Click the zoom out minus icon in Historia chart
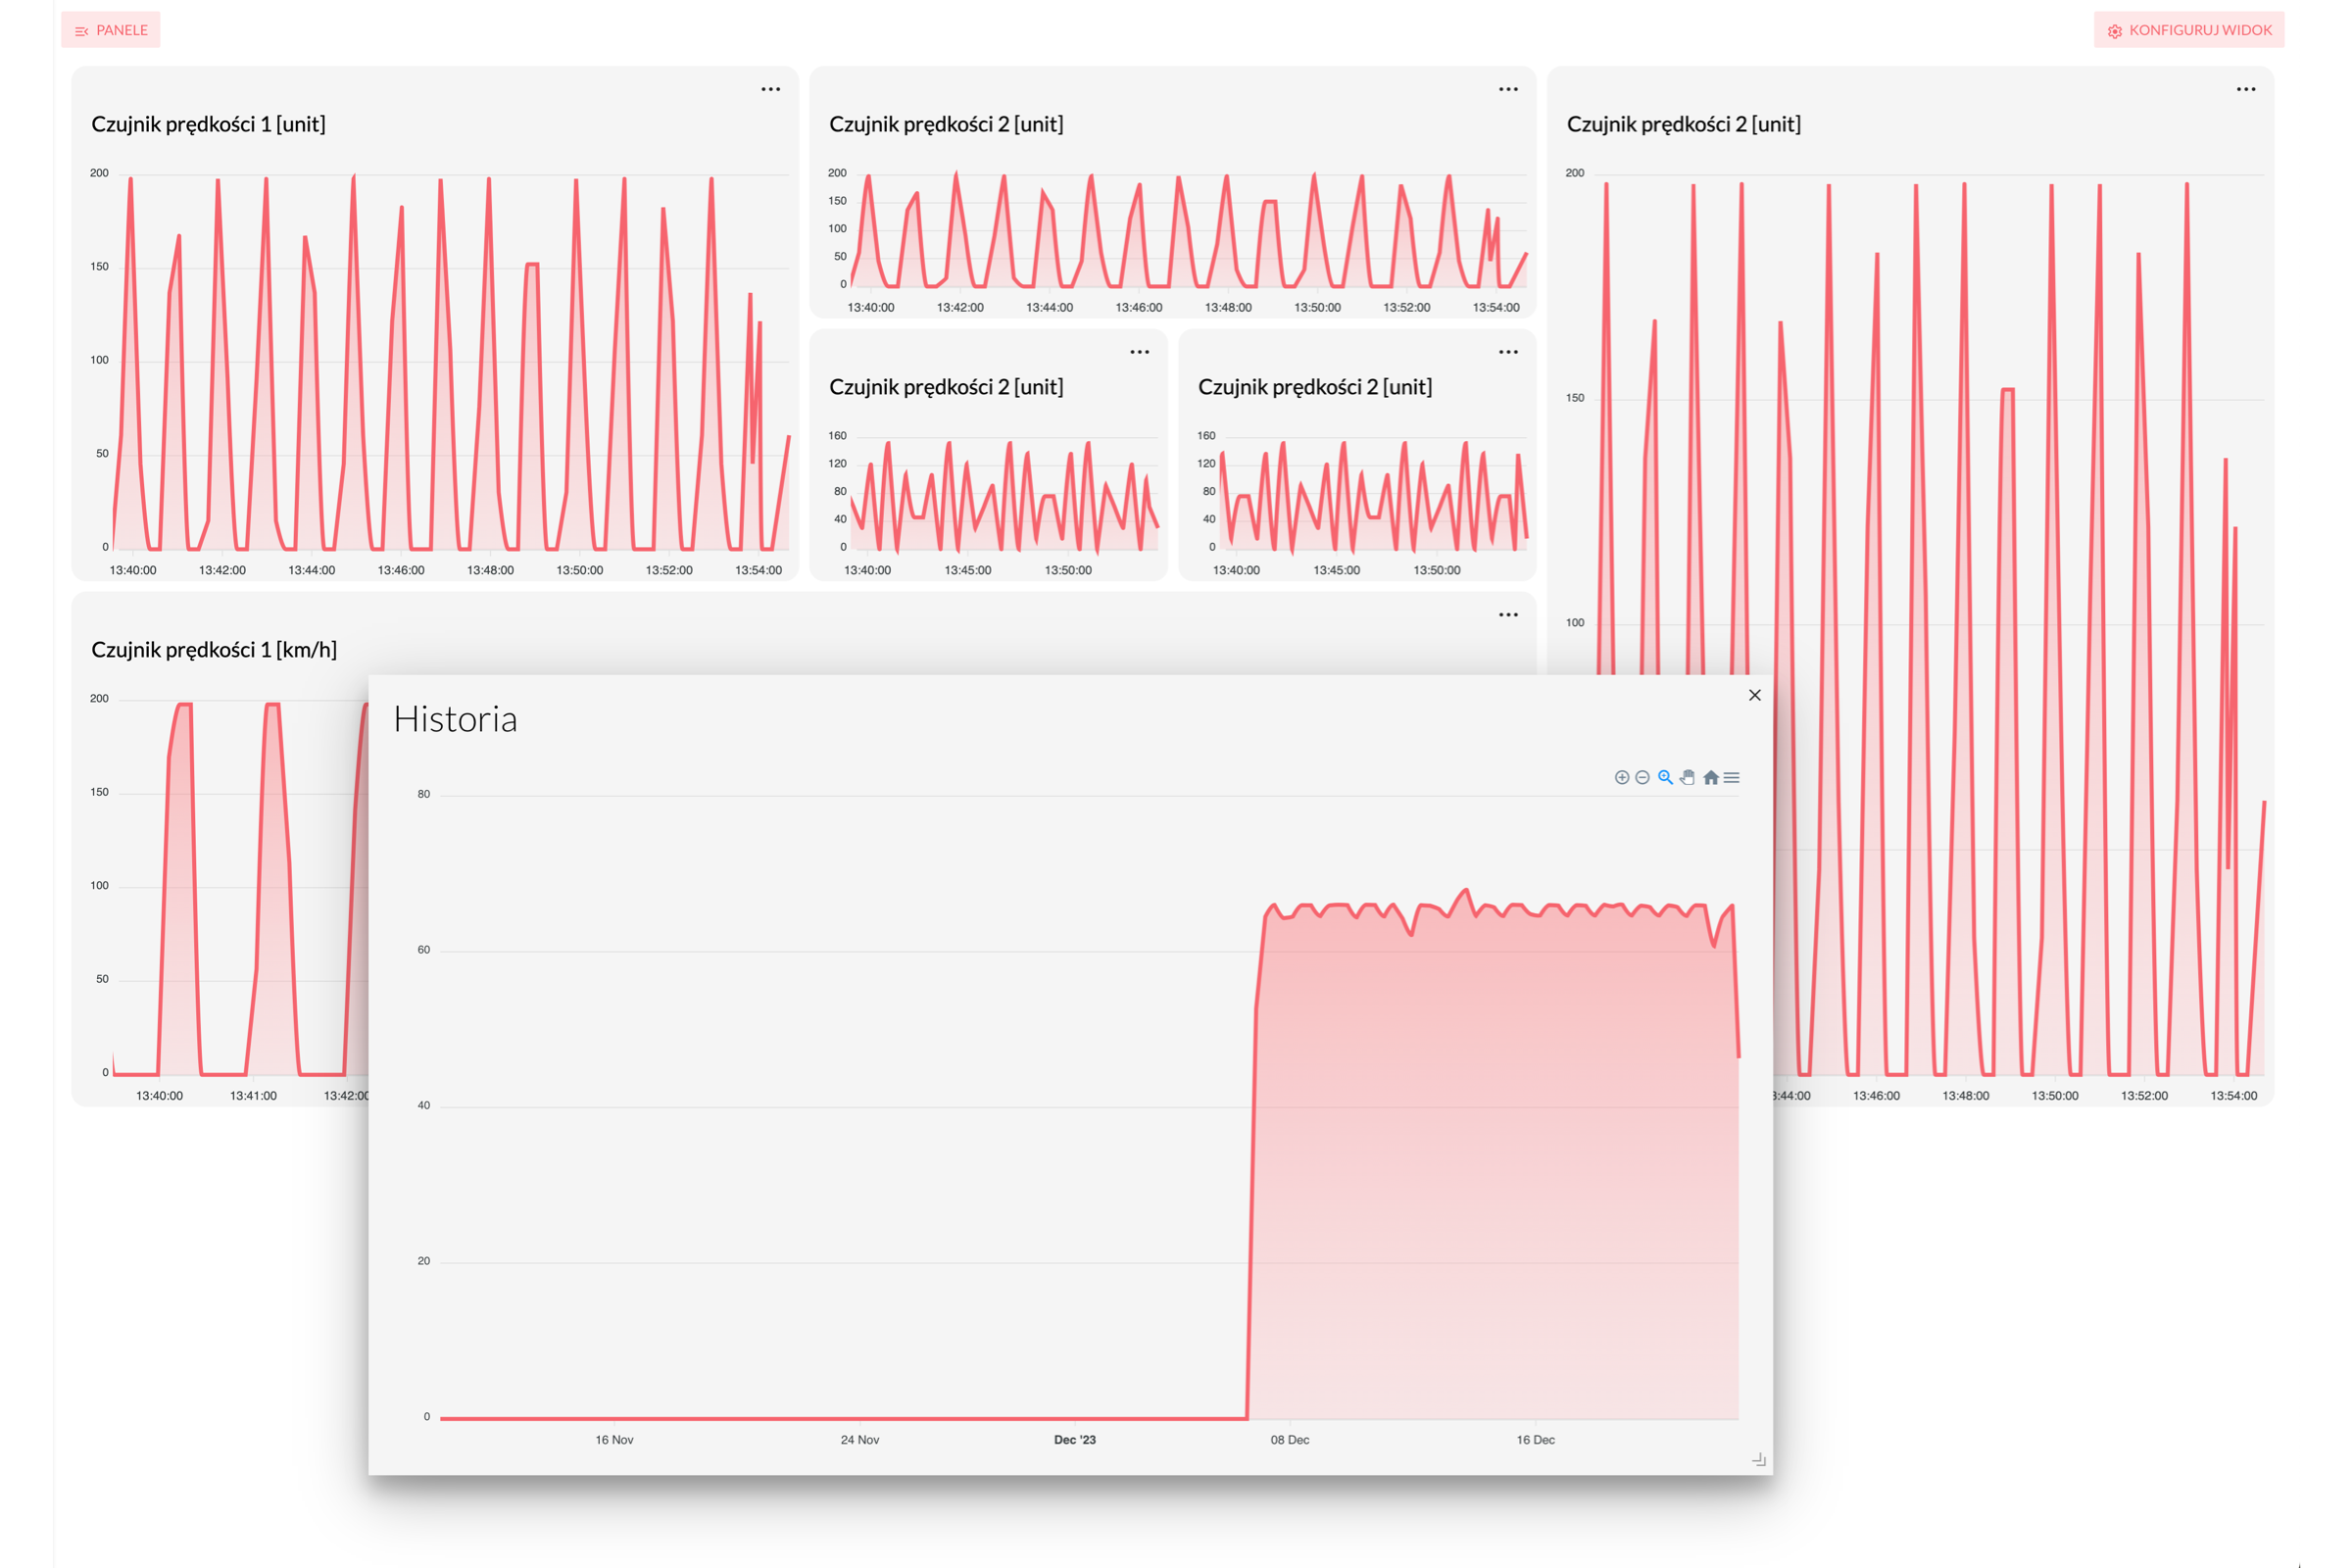The image size is (2352, 1568). (1642, 777)
